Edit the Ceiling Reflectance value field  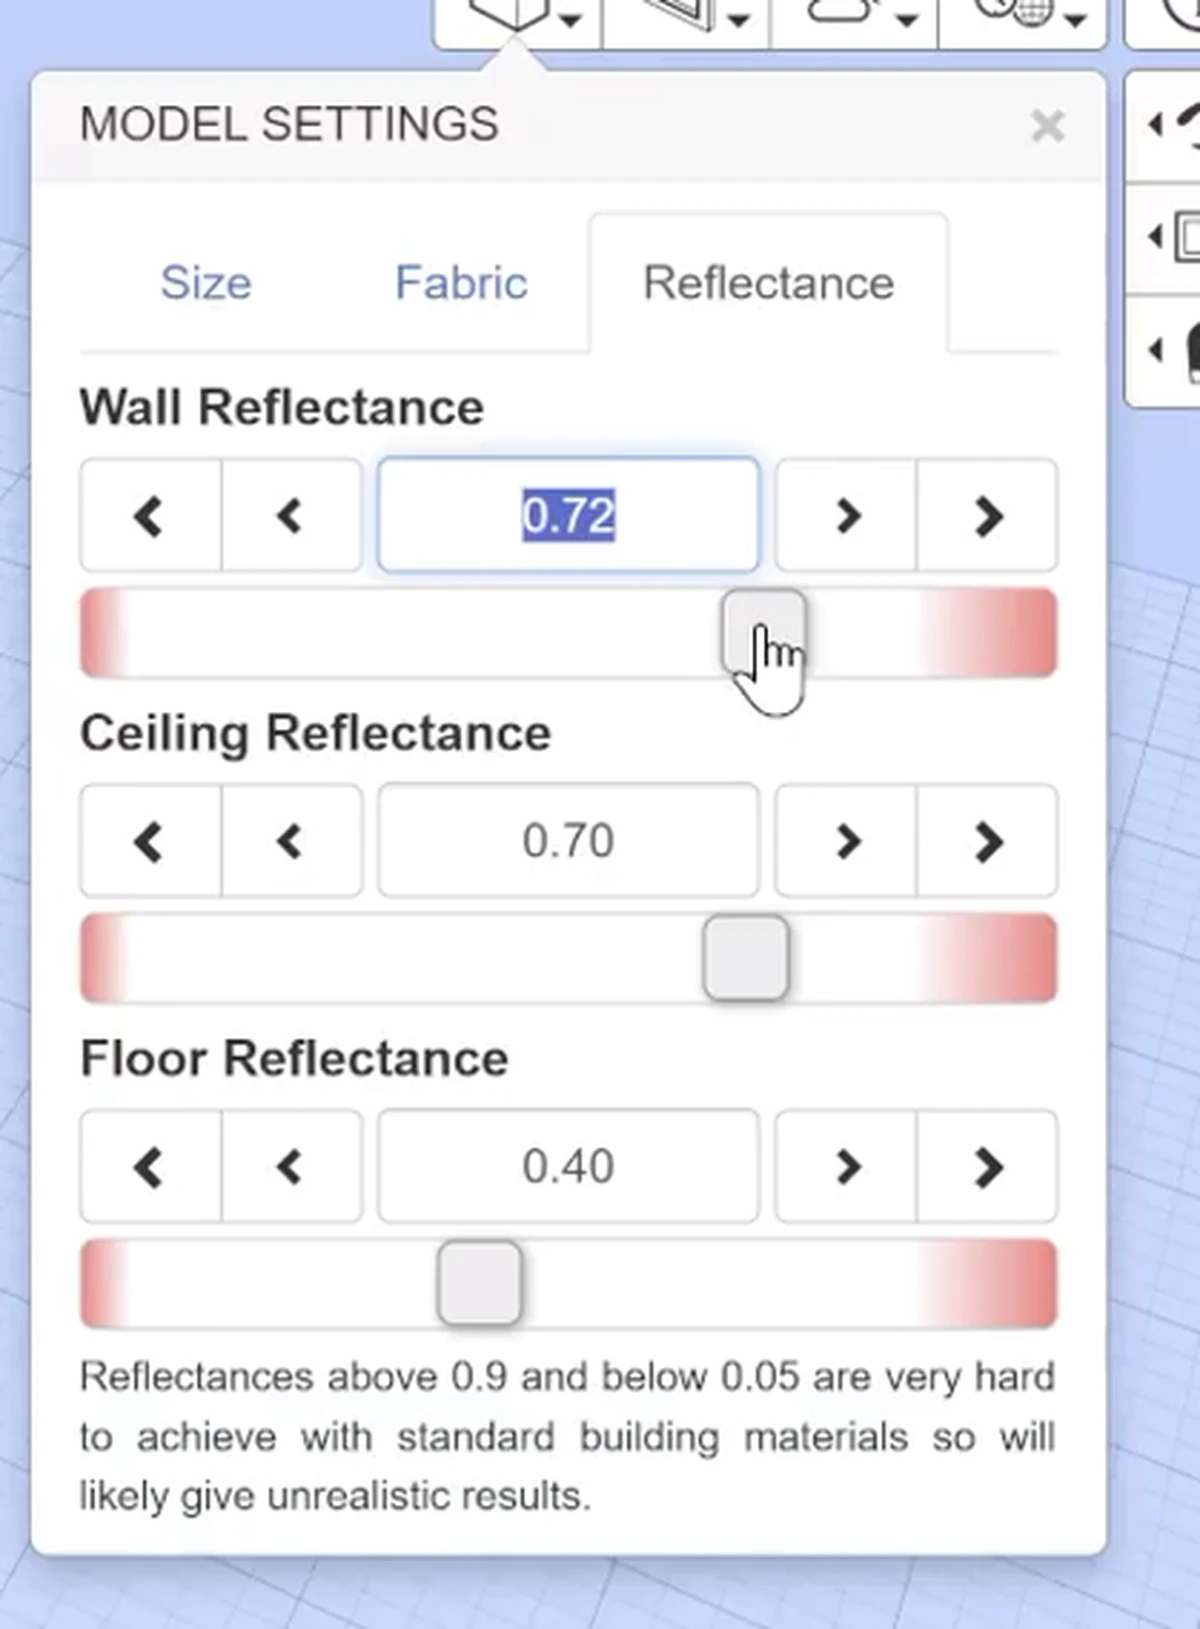click(x=568, y=841)
